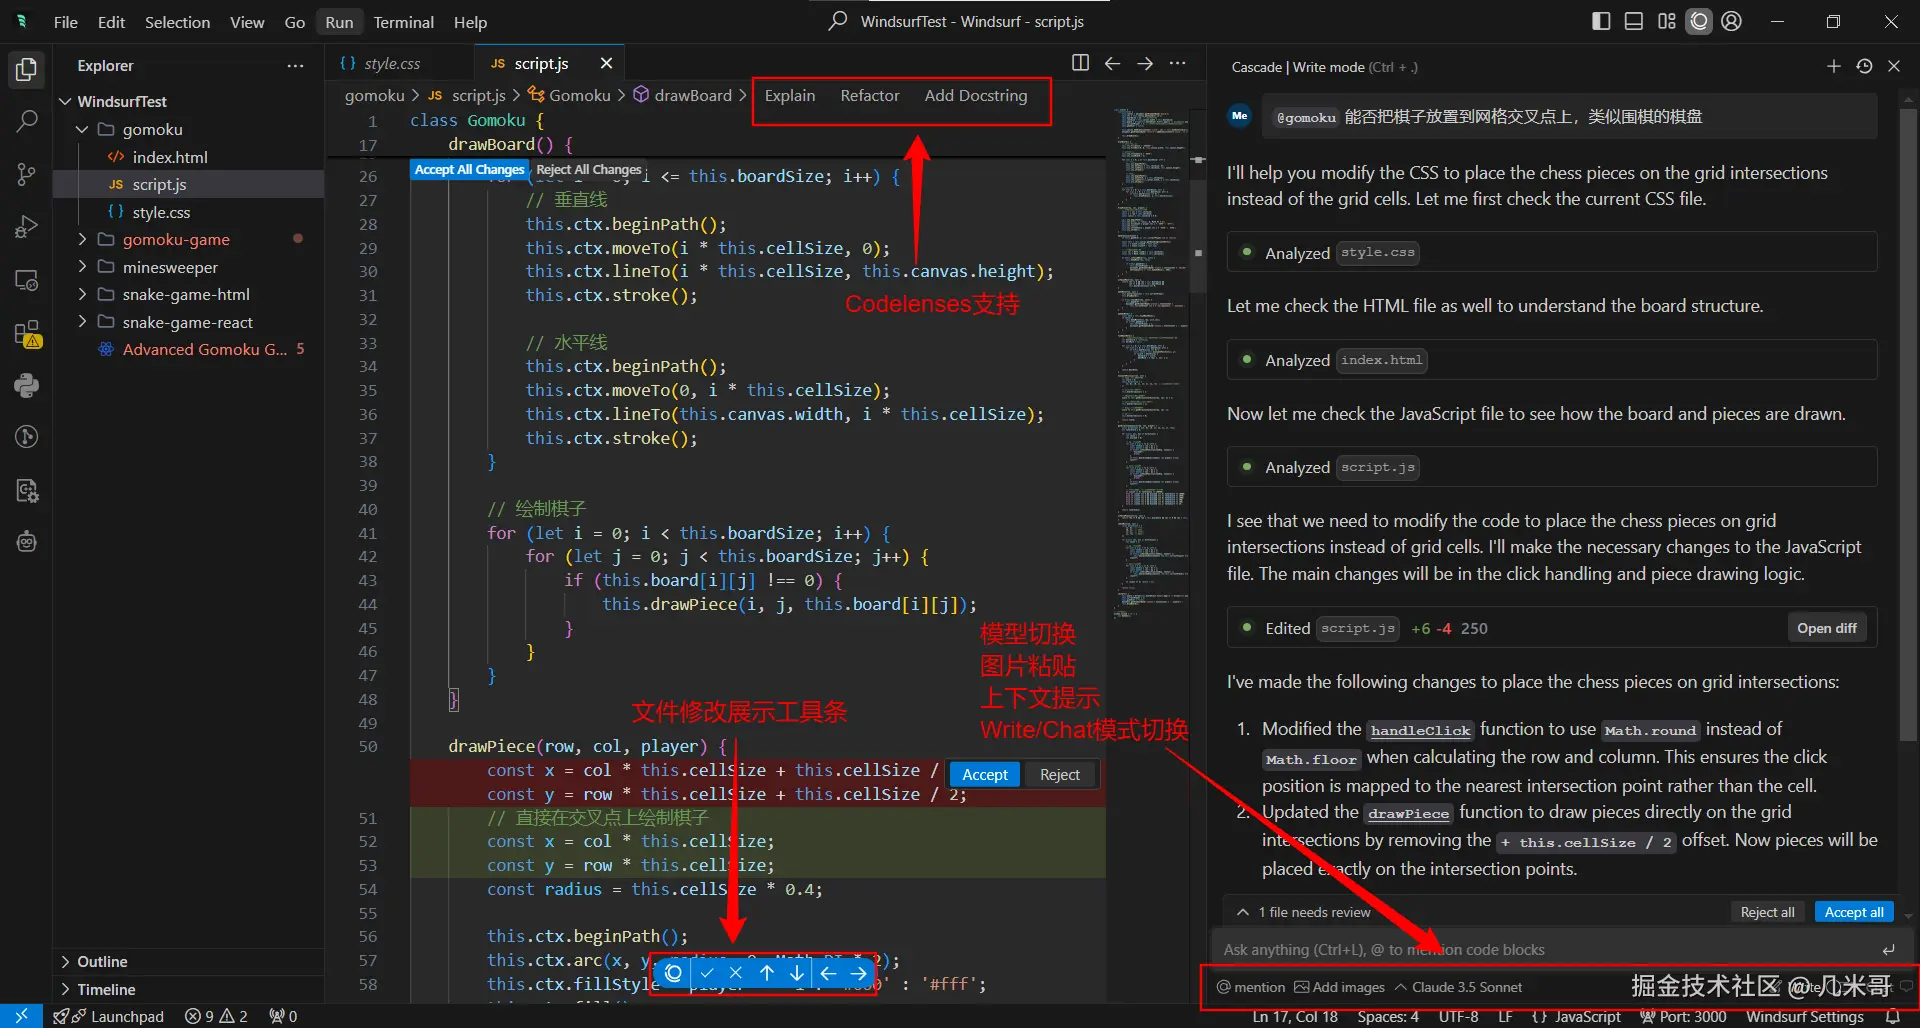Open the File menu
The height and width of the screenshot is (1028, 1920).
coord(66,22)
